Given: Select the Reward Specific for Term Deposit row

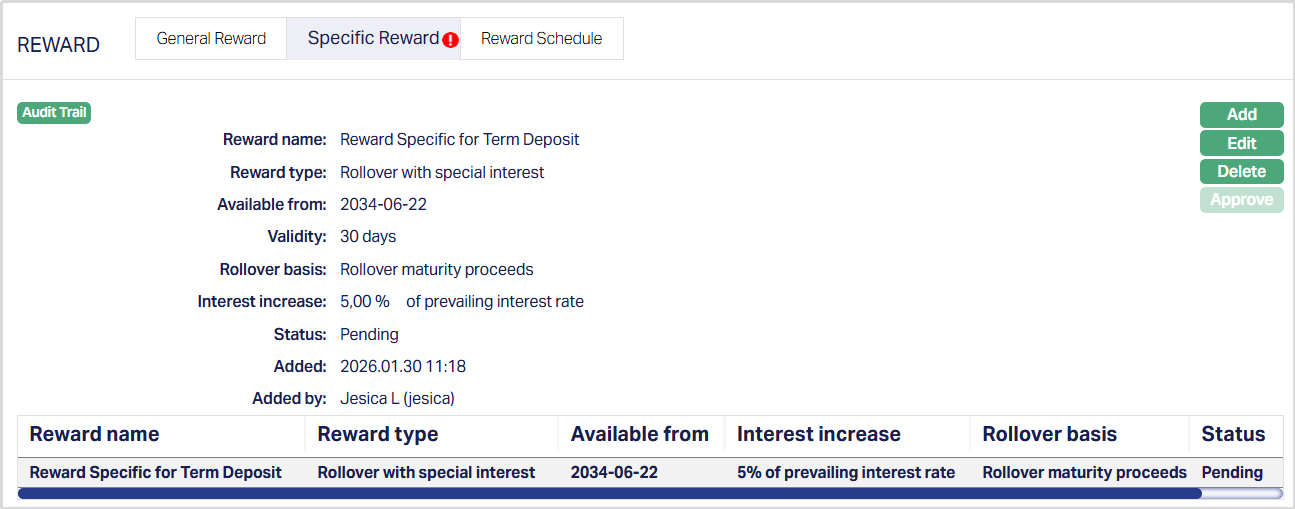Looking at the screenshot, I should pos(156,472).
